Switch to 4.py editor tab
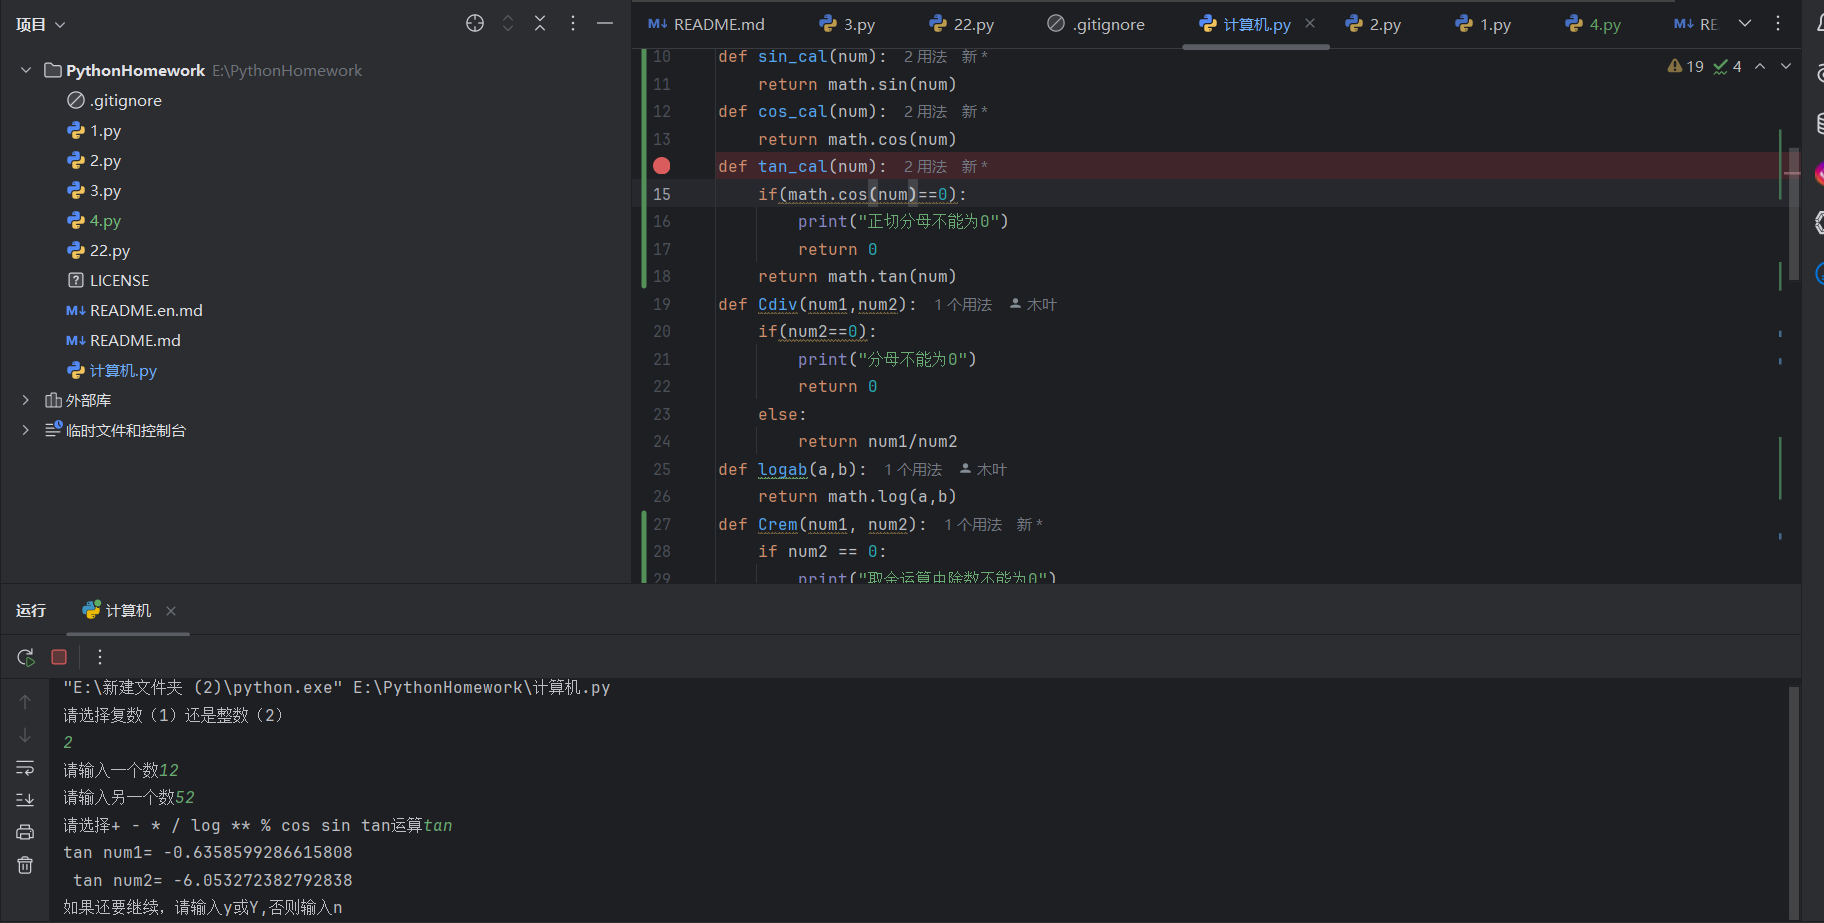Image resolution: width=1824 pixels, height=923 pixels. [x=1593, y=24]
